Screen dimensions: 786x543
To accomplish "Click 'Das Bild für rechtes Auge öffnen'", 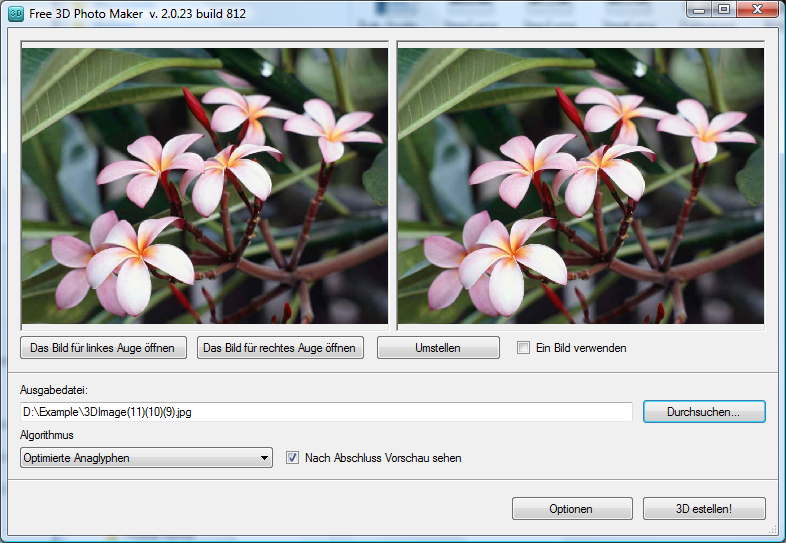I will 280,347.
